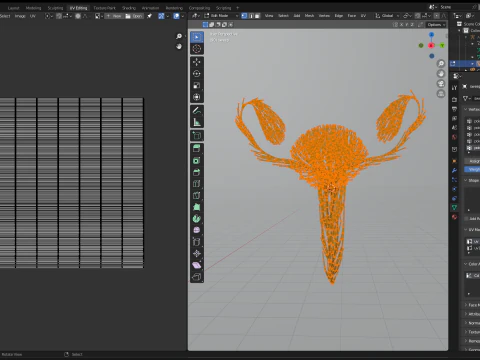Activate the Rotate tool in viewport toolbar
Viewport: 480px width, 360px height.
197,74
